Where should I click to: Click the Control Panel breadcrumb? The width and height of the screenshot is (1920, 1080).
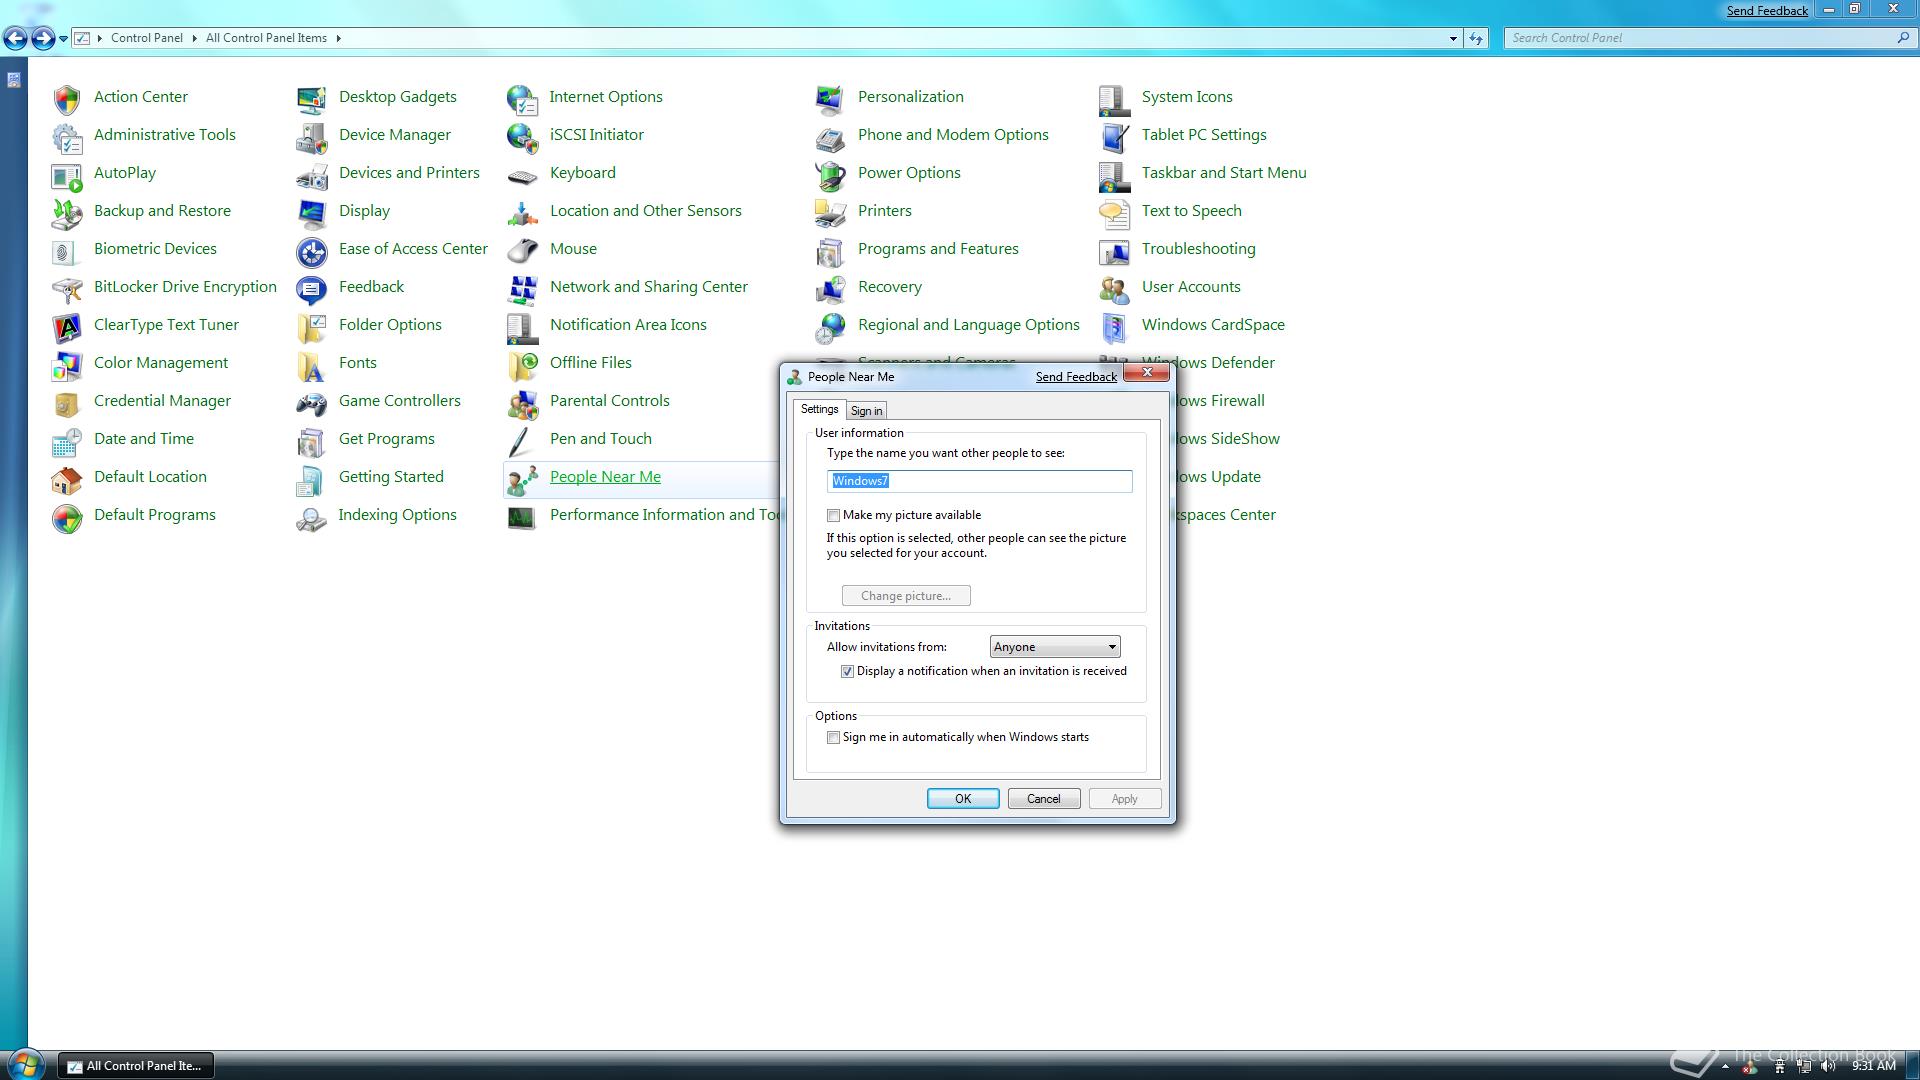[147, 38]
